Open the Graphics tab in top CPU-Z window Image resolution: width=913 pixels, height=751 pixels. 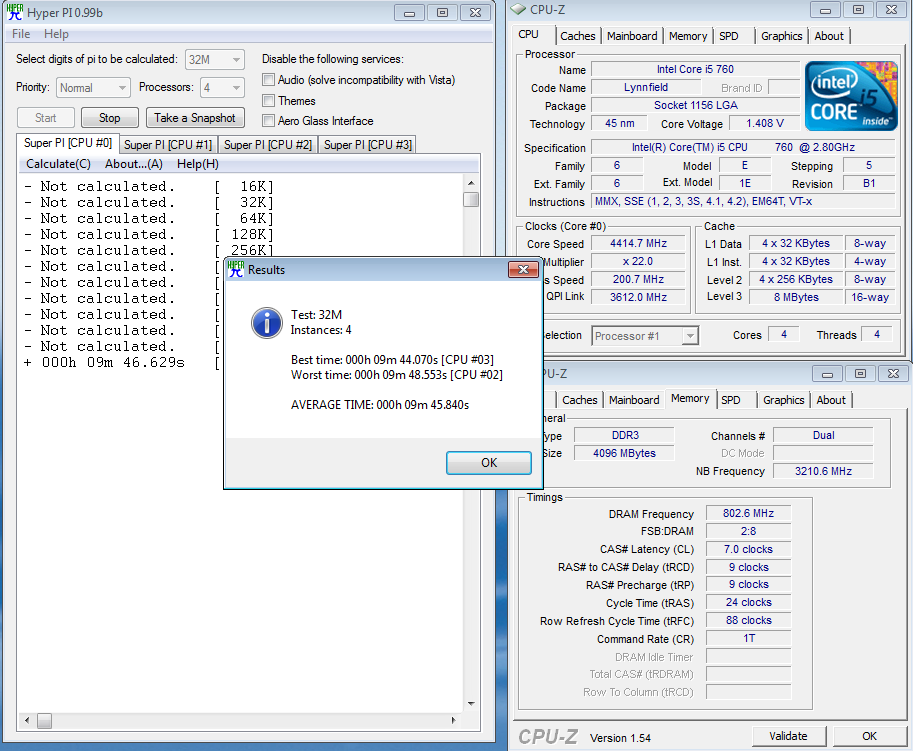coord(781,36)
